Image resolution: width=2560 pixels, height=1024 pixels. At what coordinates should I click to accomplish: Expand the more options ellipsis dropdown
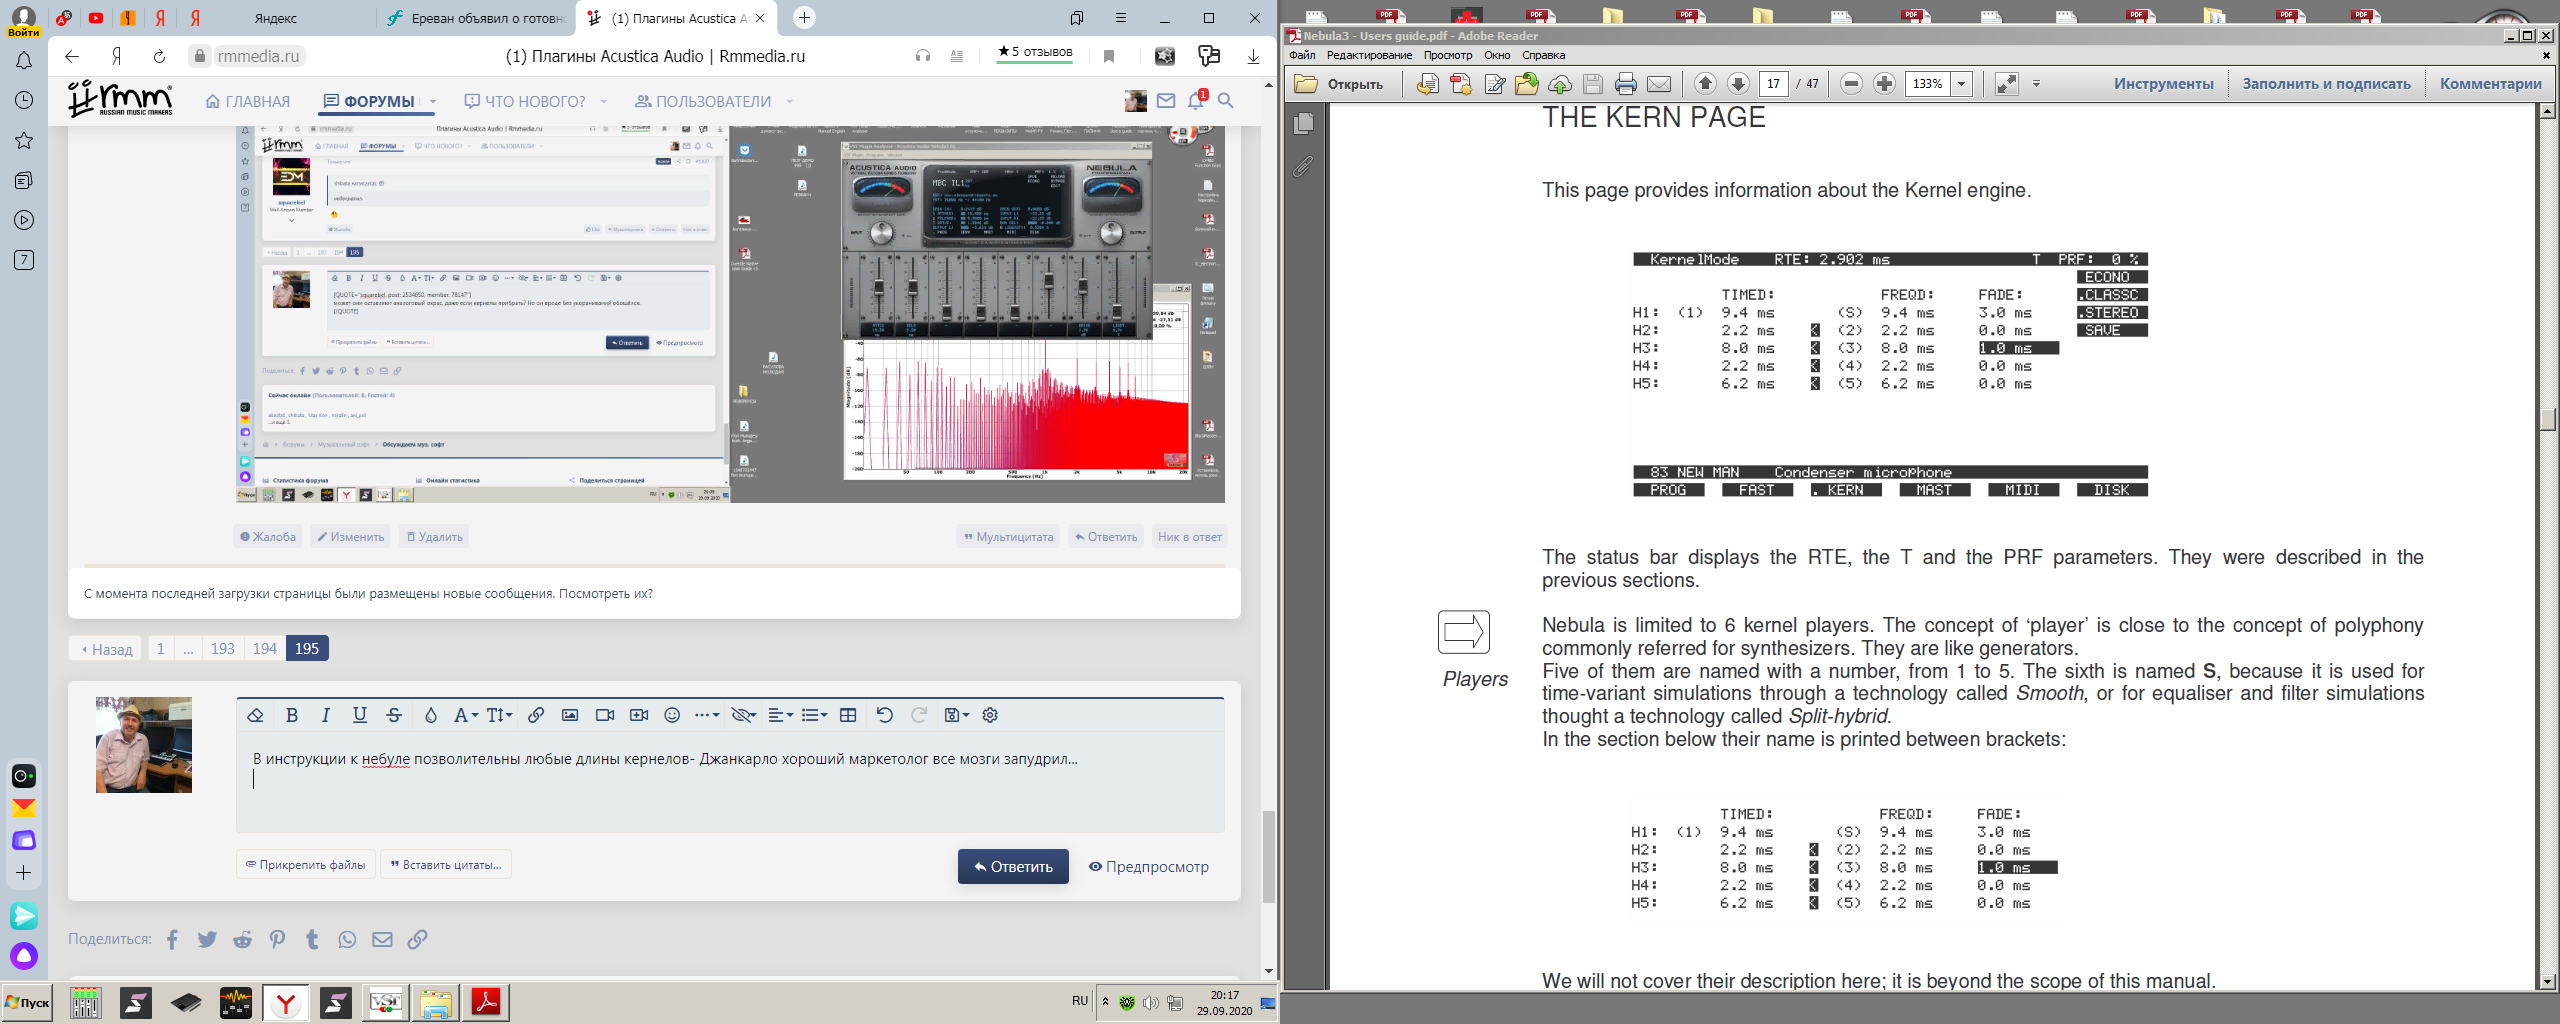point(707,715)
